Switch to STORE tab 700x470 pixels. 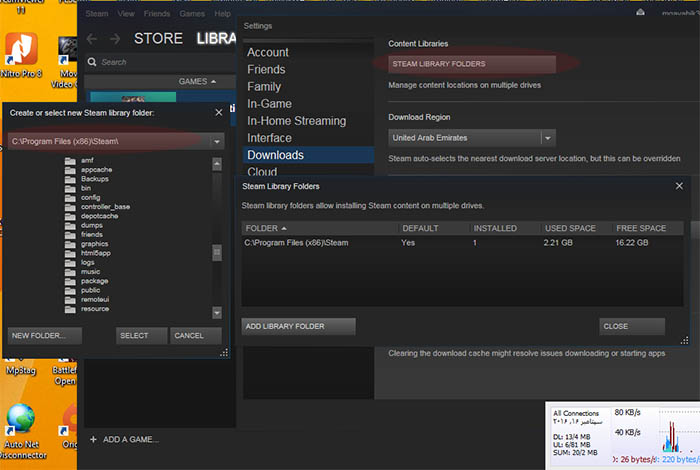(158, 39)
